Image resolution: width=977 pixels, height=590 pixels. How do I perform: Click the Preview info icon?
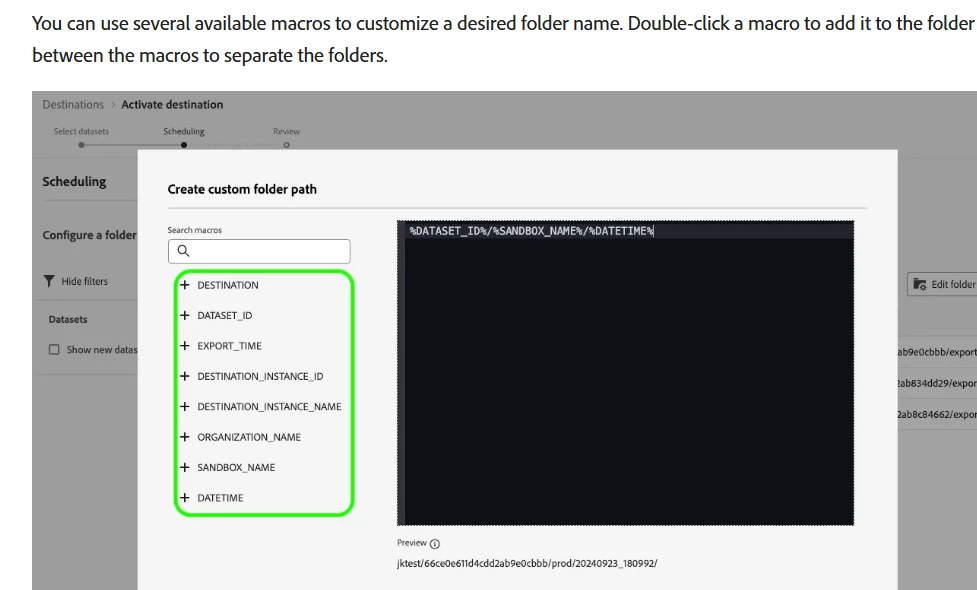pyautogui.click(x=435, y=544)
